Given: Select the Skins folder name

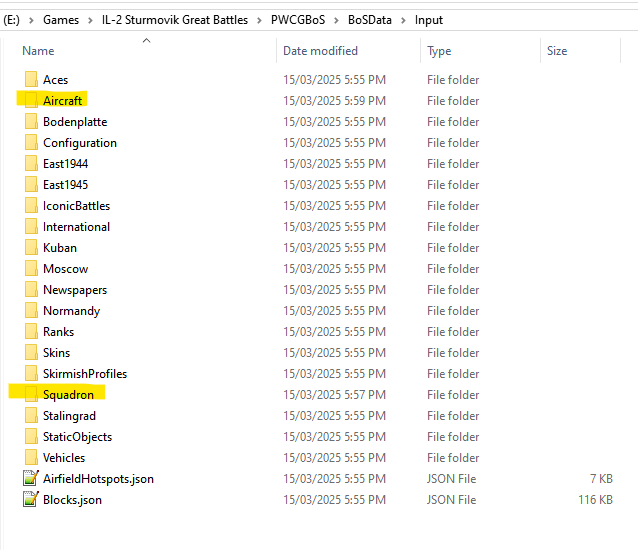Looking at the screenshot, I should (x=57, y=353).
